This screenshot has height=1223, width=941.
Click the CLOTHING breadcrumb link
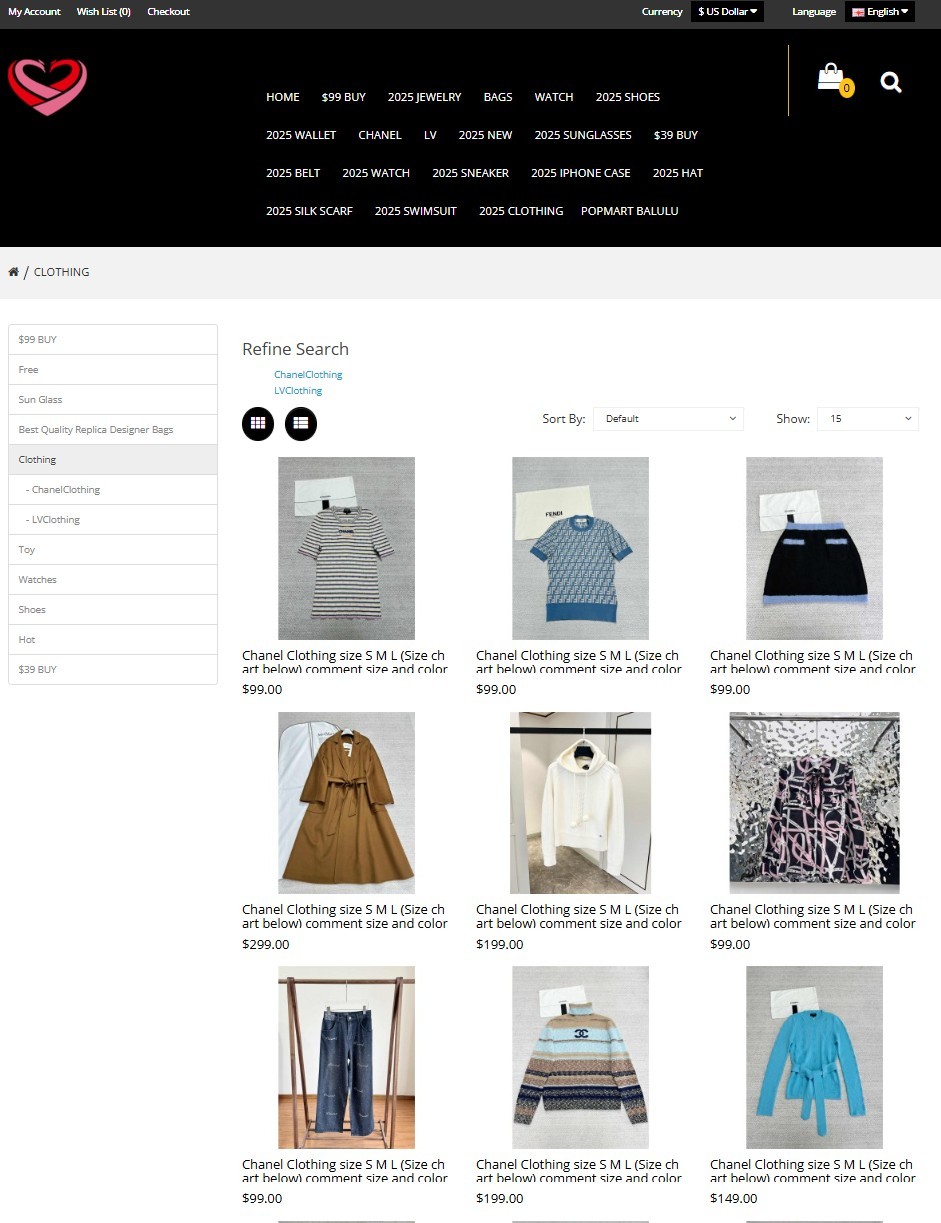62,272
